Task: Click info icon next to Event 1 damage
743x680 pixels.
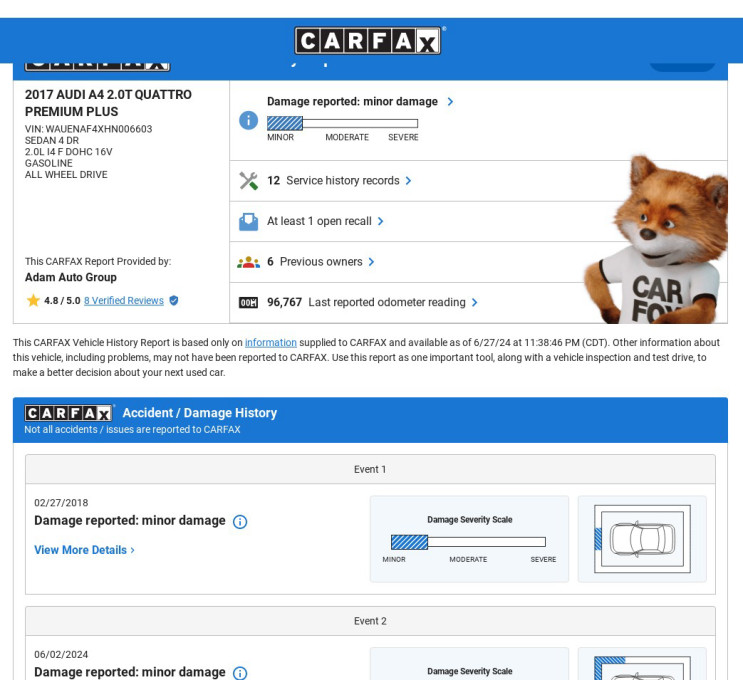Action: click(240, 522)
